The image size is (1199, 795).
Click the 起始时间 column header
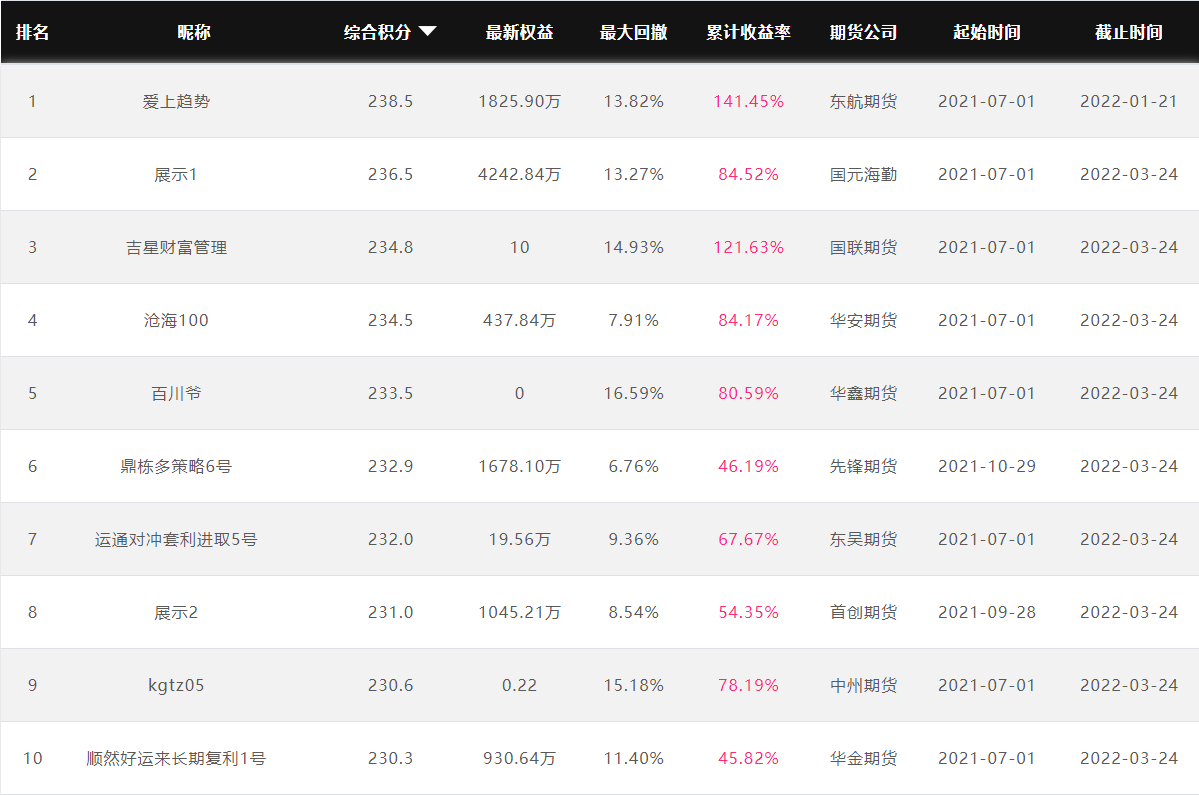pos(986,32)
